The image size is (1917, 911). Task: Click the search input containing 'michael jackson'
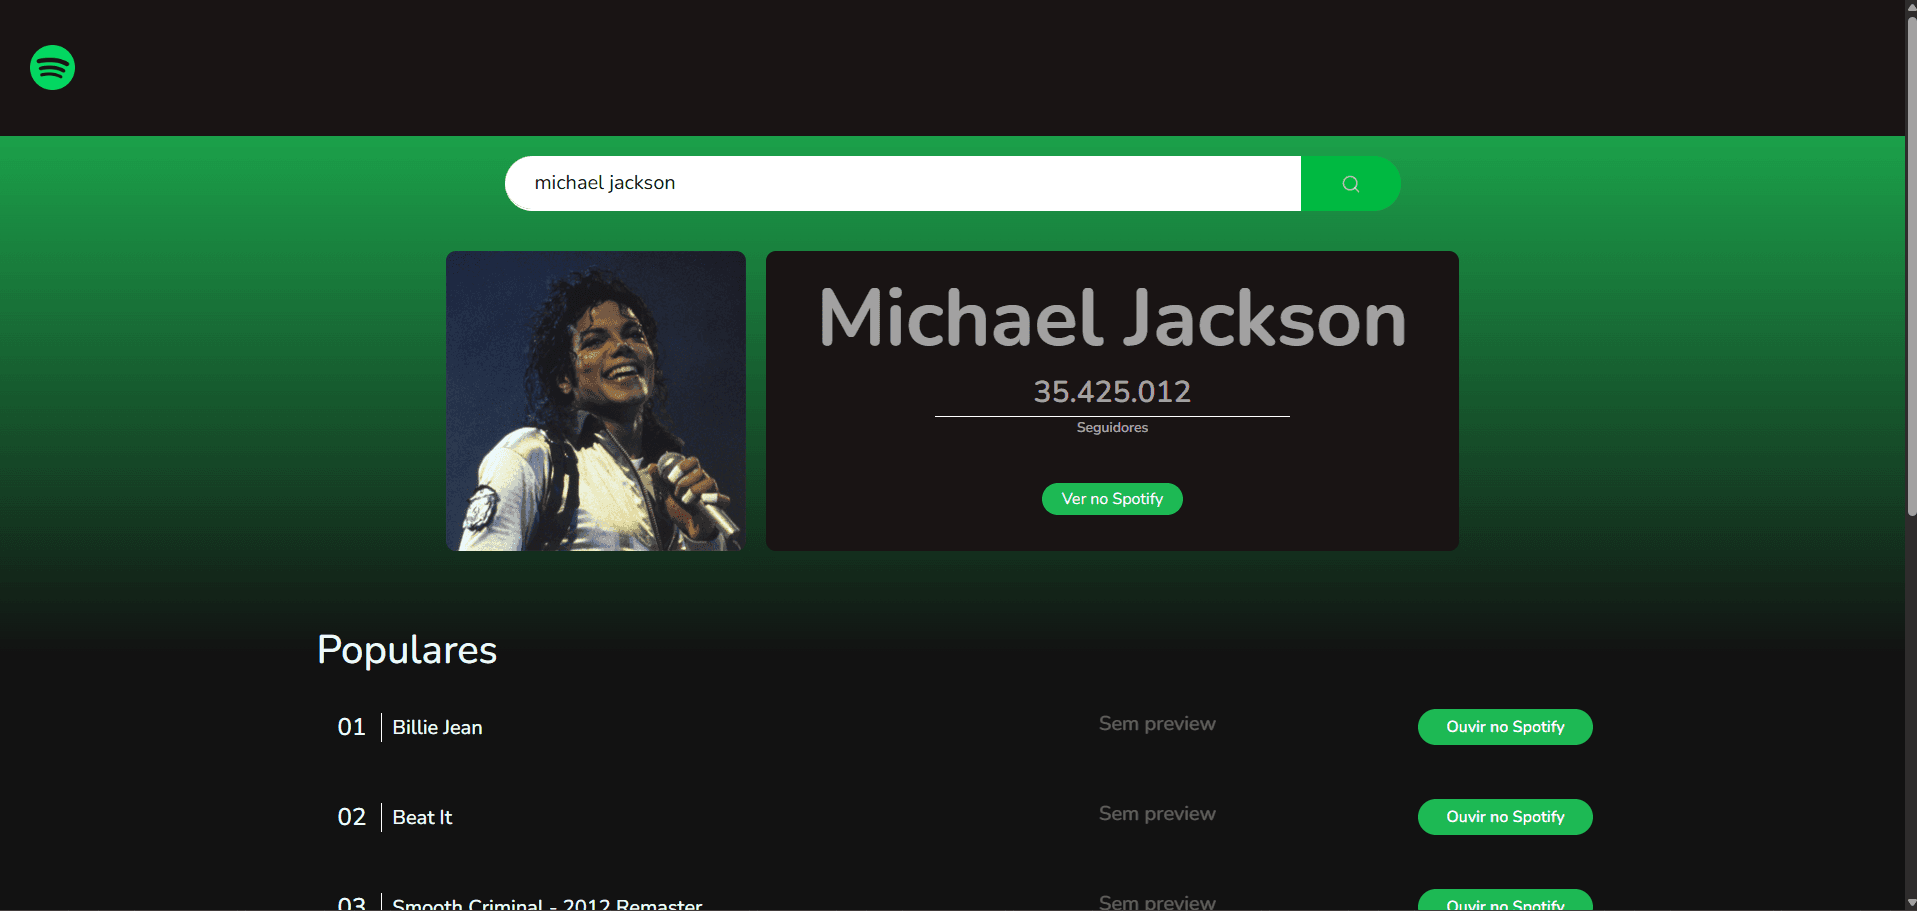(x=900, y=183)
